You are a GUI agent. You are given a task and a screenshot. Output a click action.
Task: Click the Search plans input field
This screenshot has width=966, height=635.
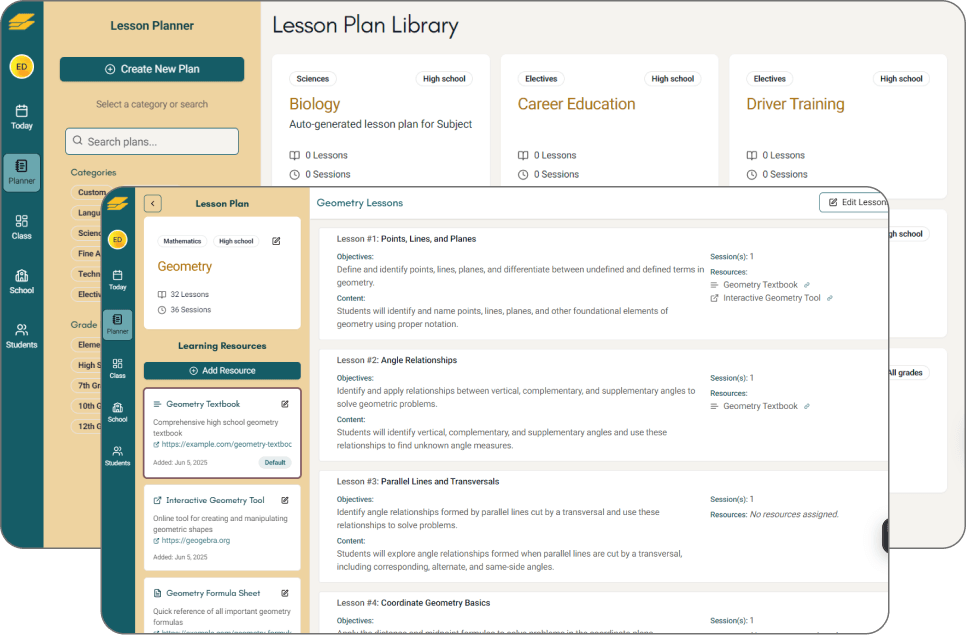tap(151, 141)
